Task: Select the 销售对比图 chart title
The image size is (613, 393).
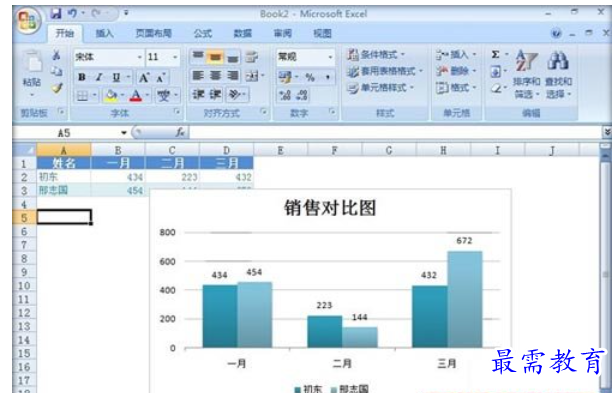Action: point(330,208)
